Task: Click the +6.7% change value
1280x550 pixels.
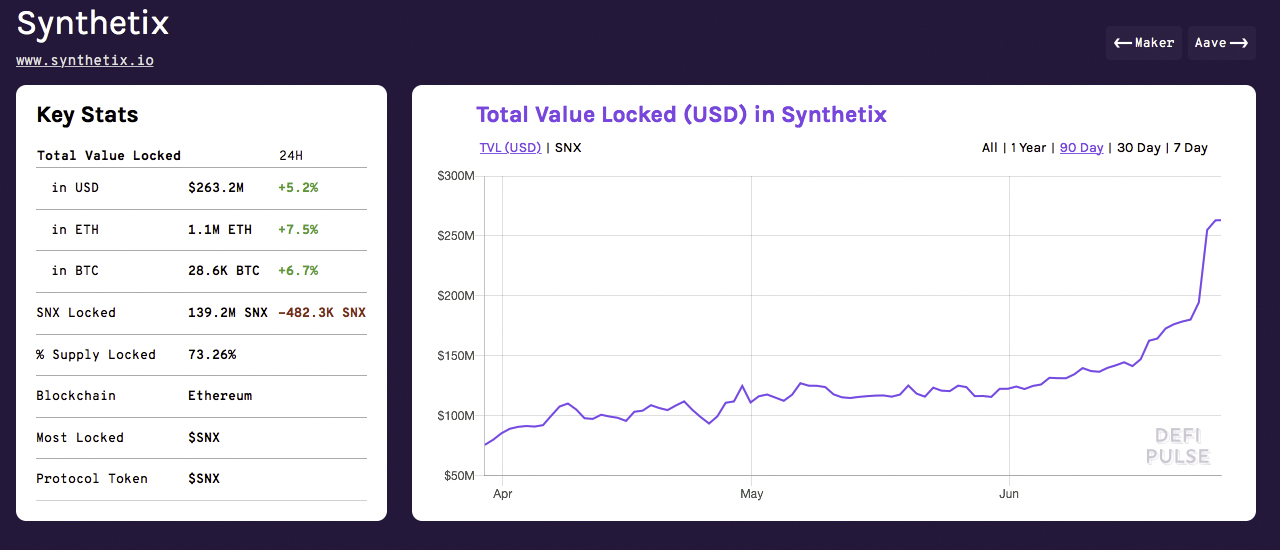Action: click(x=298, y=271)
